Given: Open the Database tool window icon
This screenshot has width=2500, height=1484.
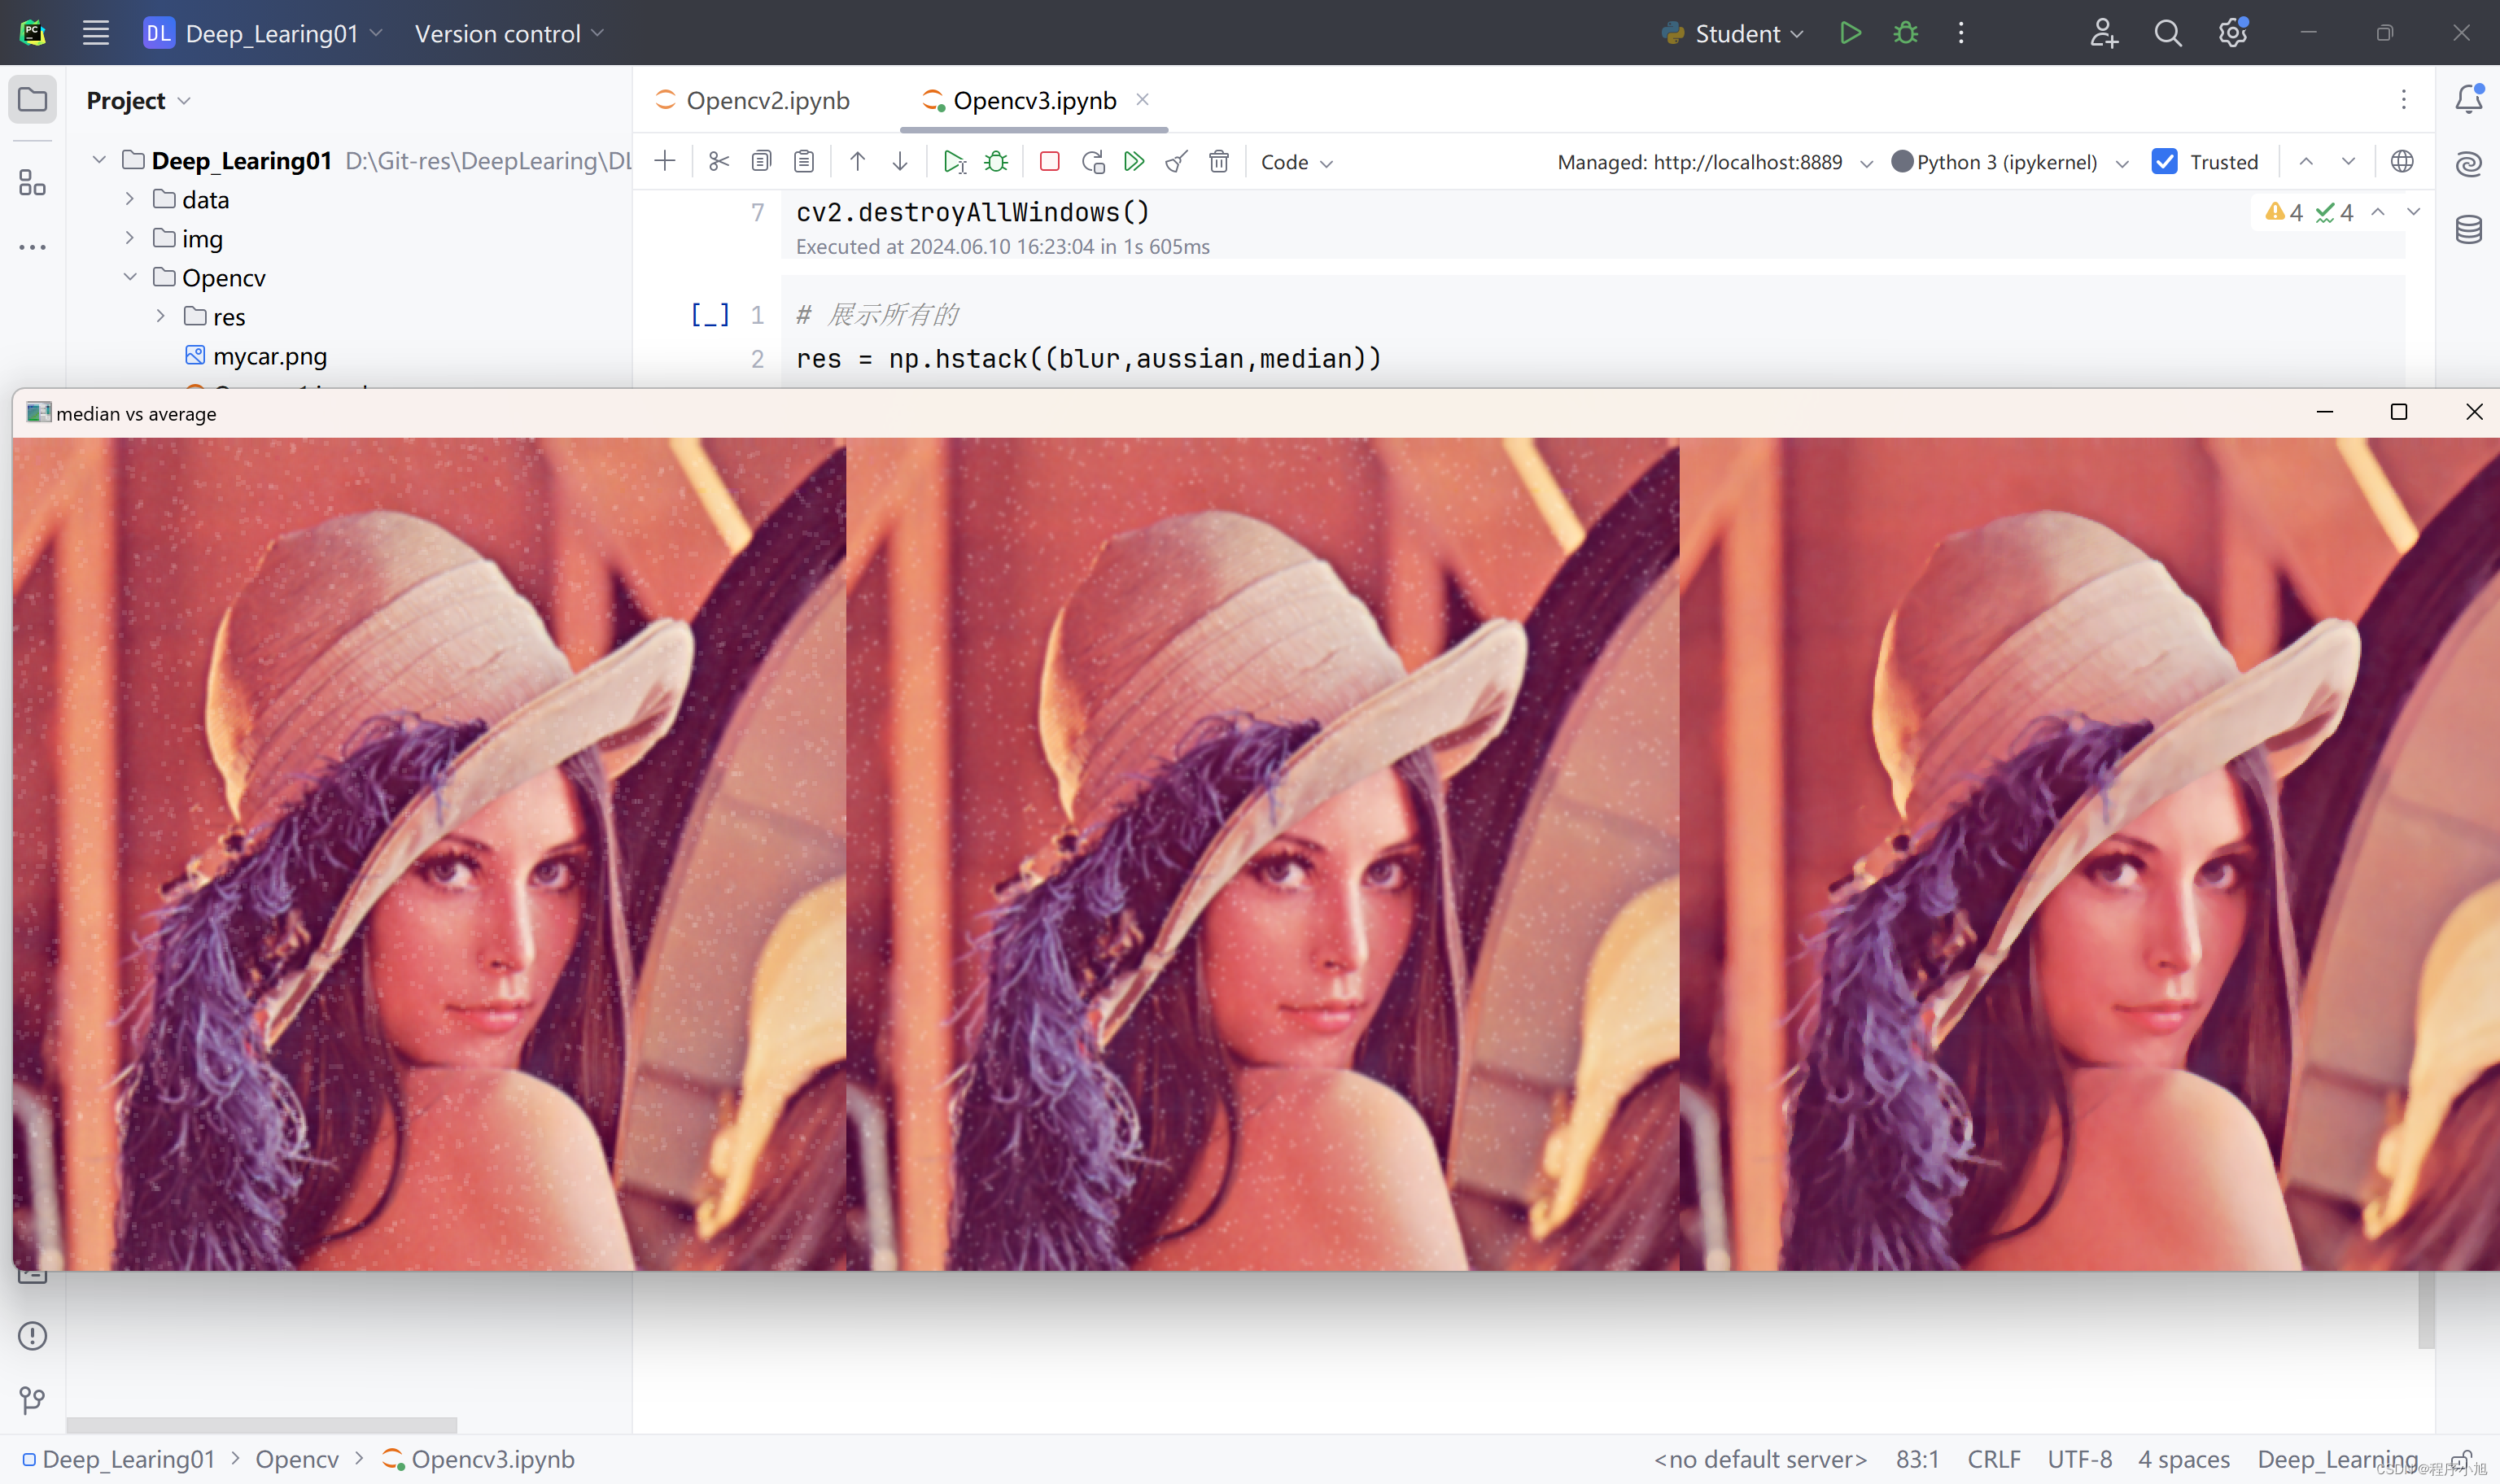Looking at the screenshot, I should point(2468,230).
